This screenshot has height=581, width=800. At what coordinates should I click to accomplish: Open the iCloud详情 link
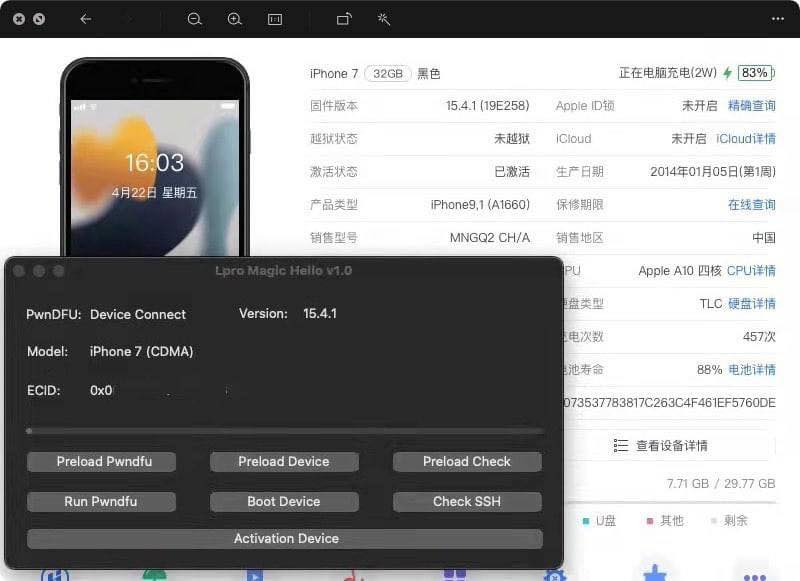point(745,139)
